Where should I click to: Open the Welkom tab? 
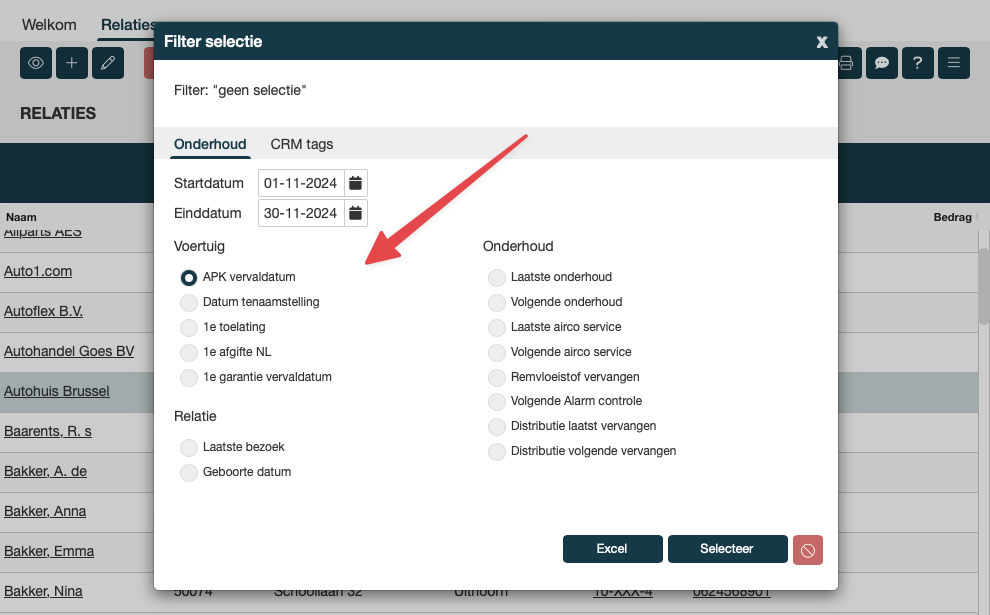[x=49, y=24]
